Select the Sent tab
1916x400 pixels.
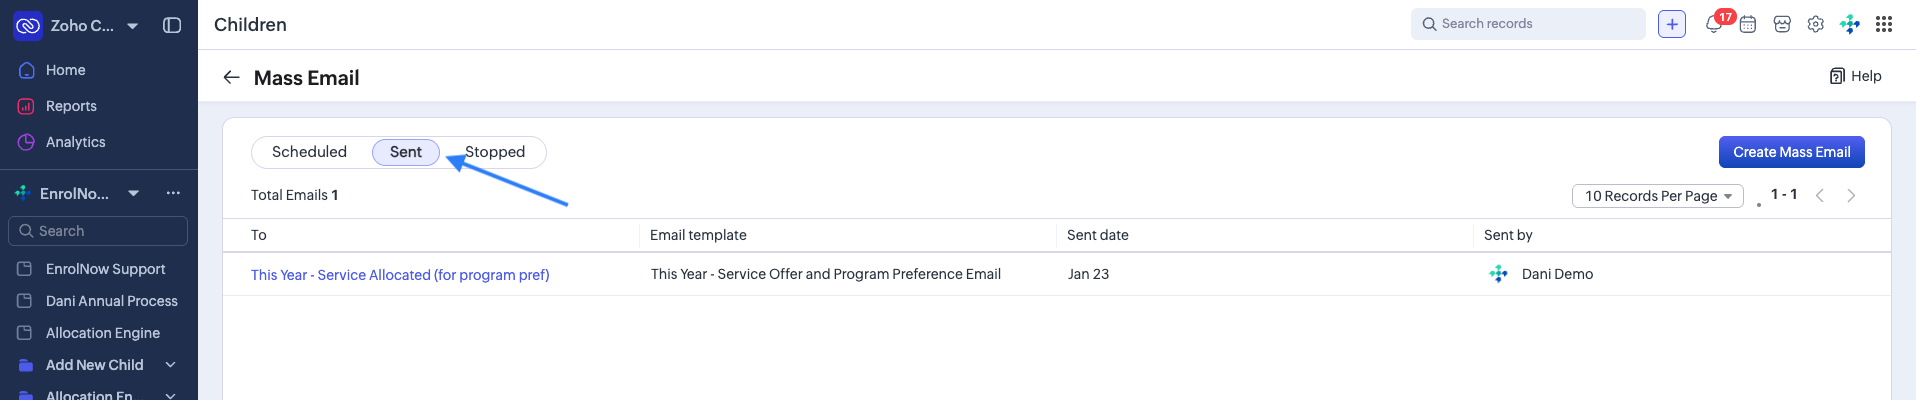click(x=406, y=152)
